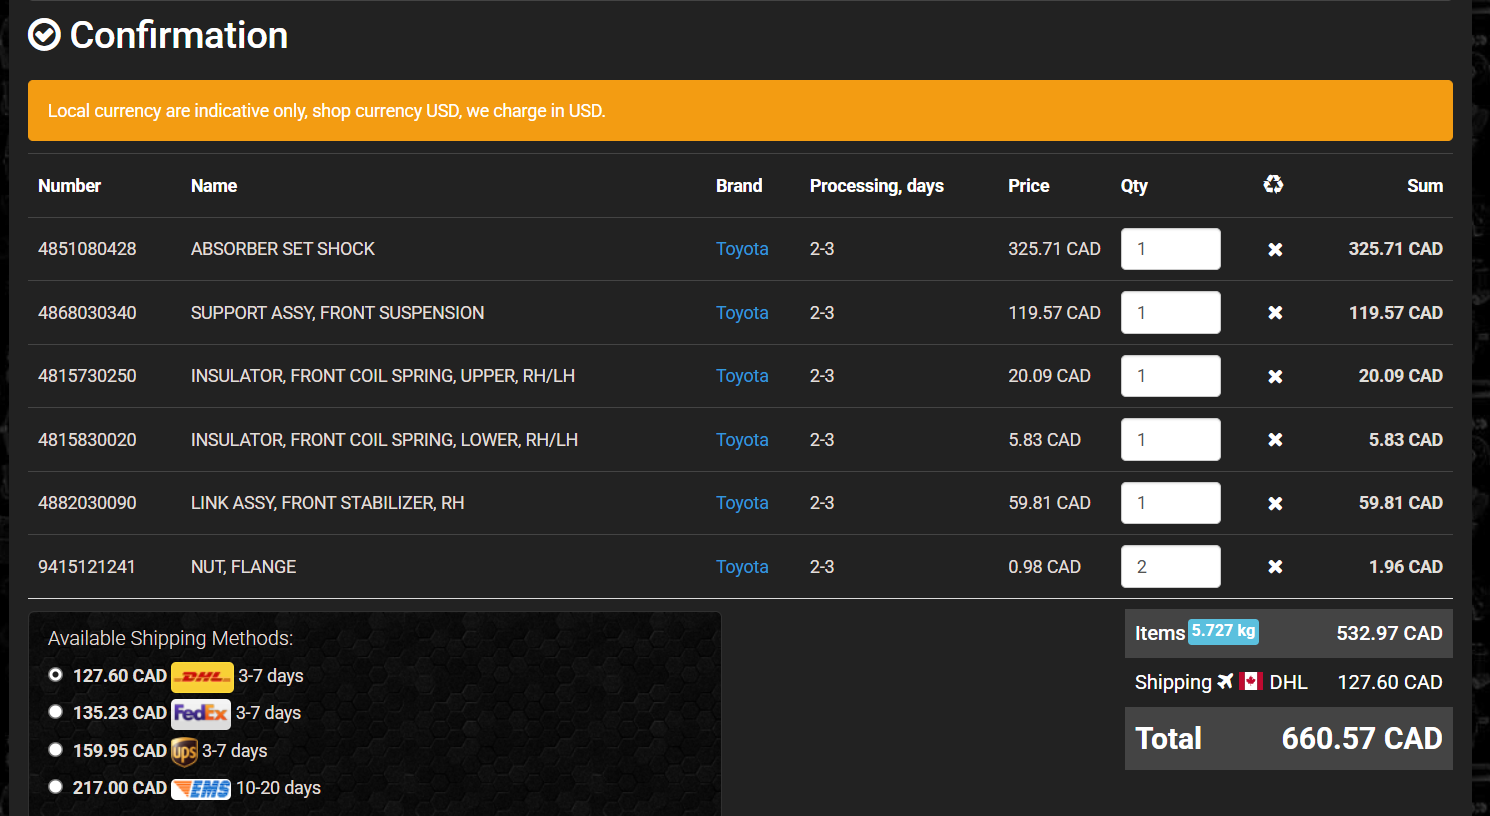1490x816 pixels.
Task: Click the Confirmation checkmark circle icon
Action: point(44,35)
